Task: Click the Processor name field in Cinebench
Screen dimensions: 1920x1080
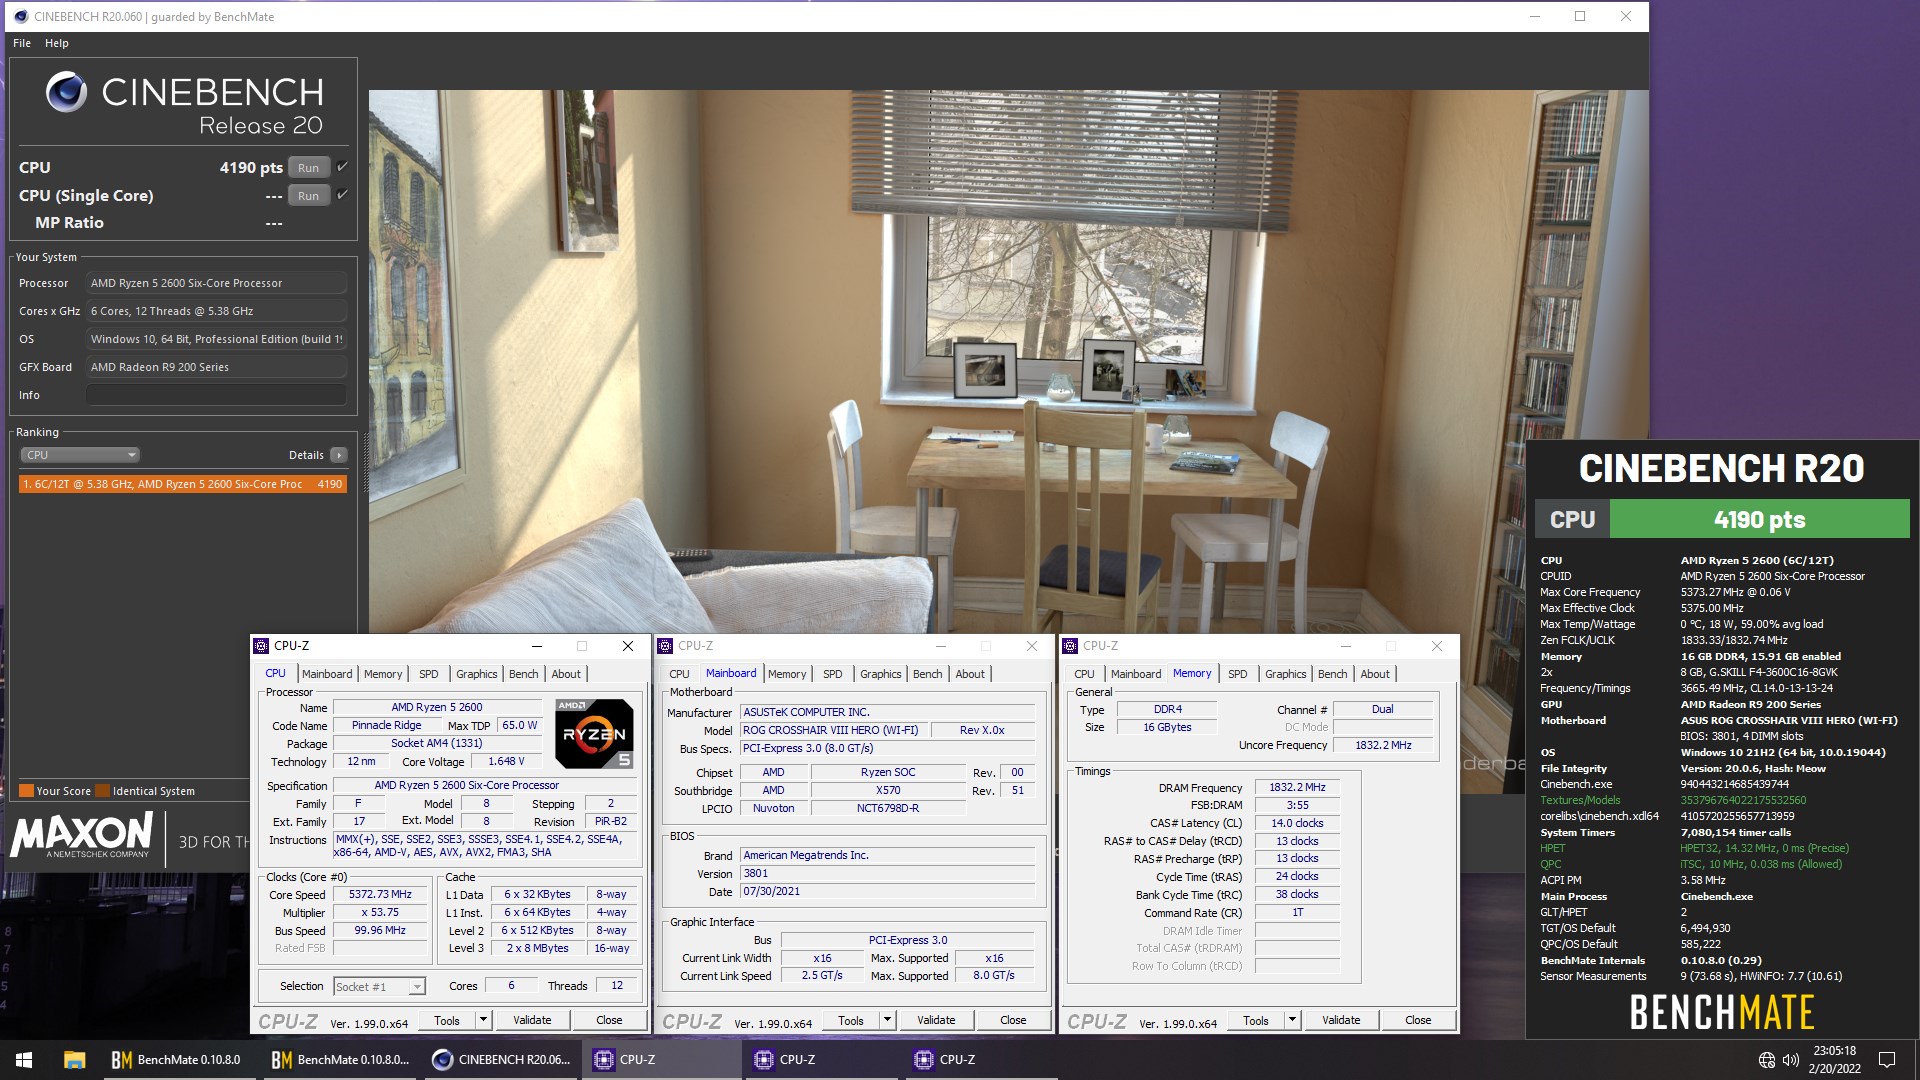Action: coord(216,283)
